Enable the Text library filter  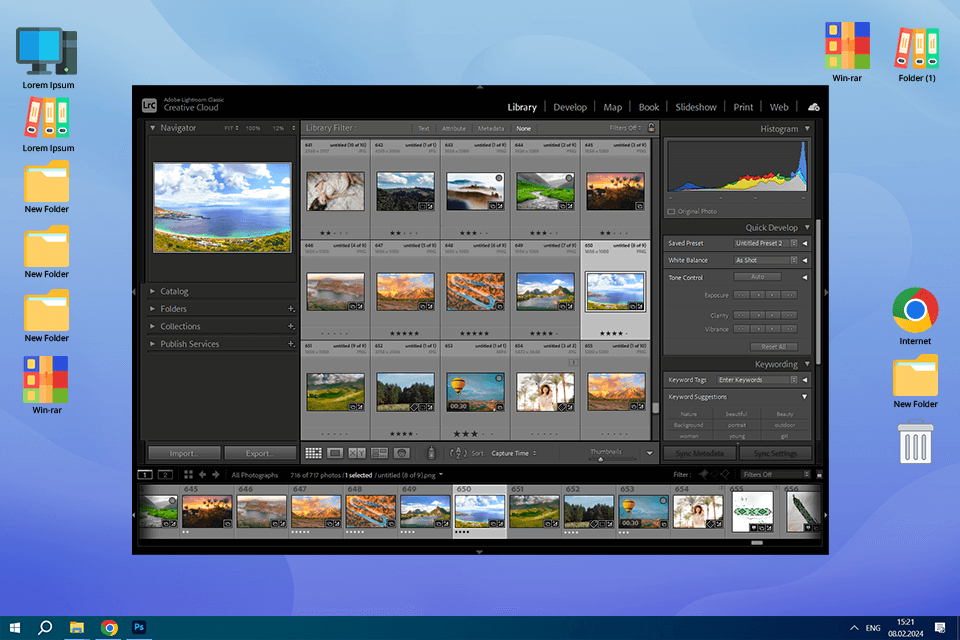pyautogui.click(x=424, y=129)
